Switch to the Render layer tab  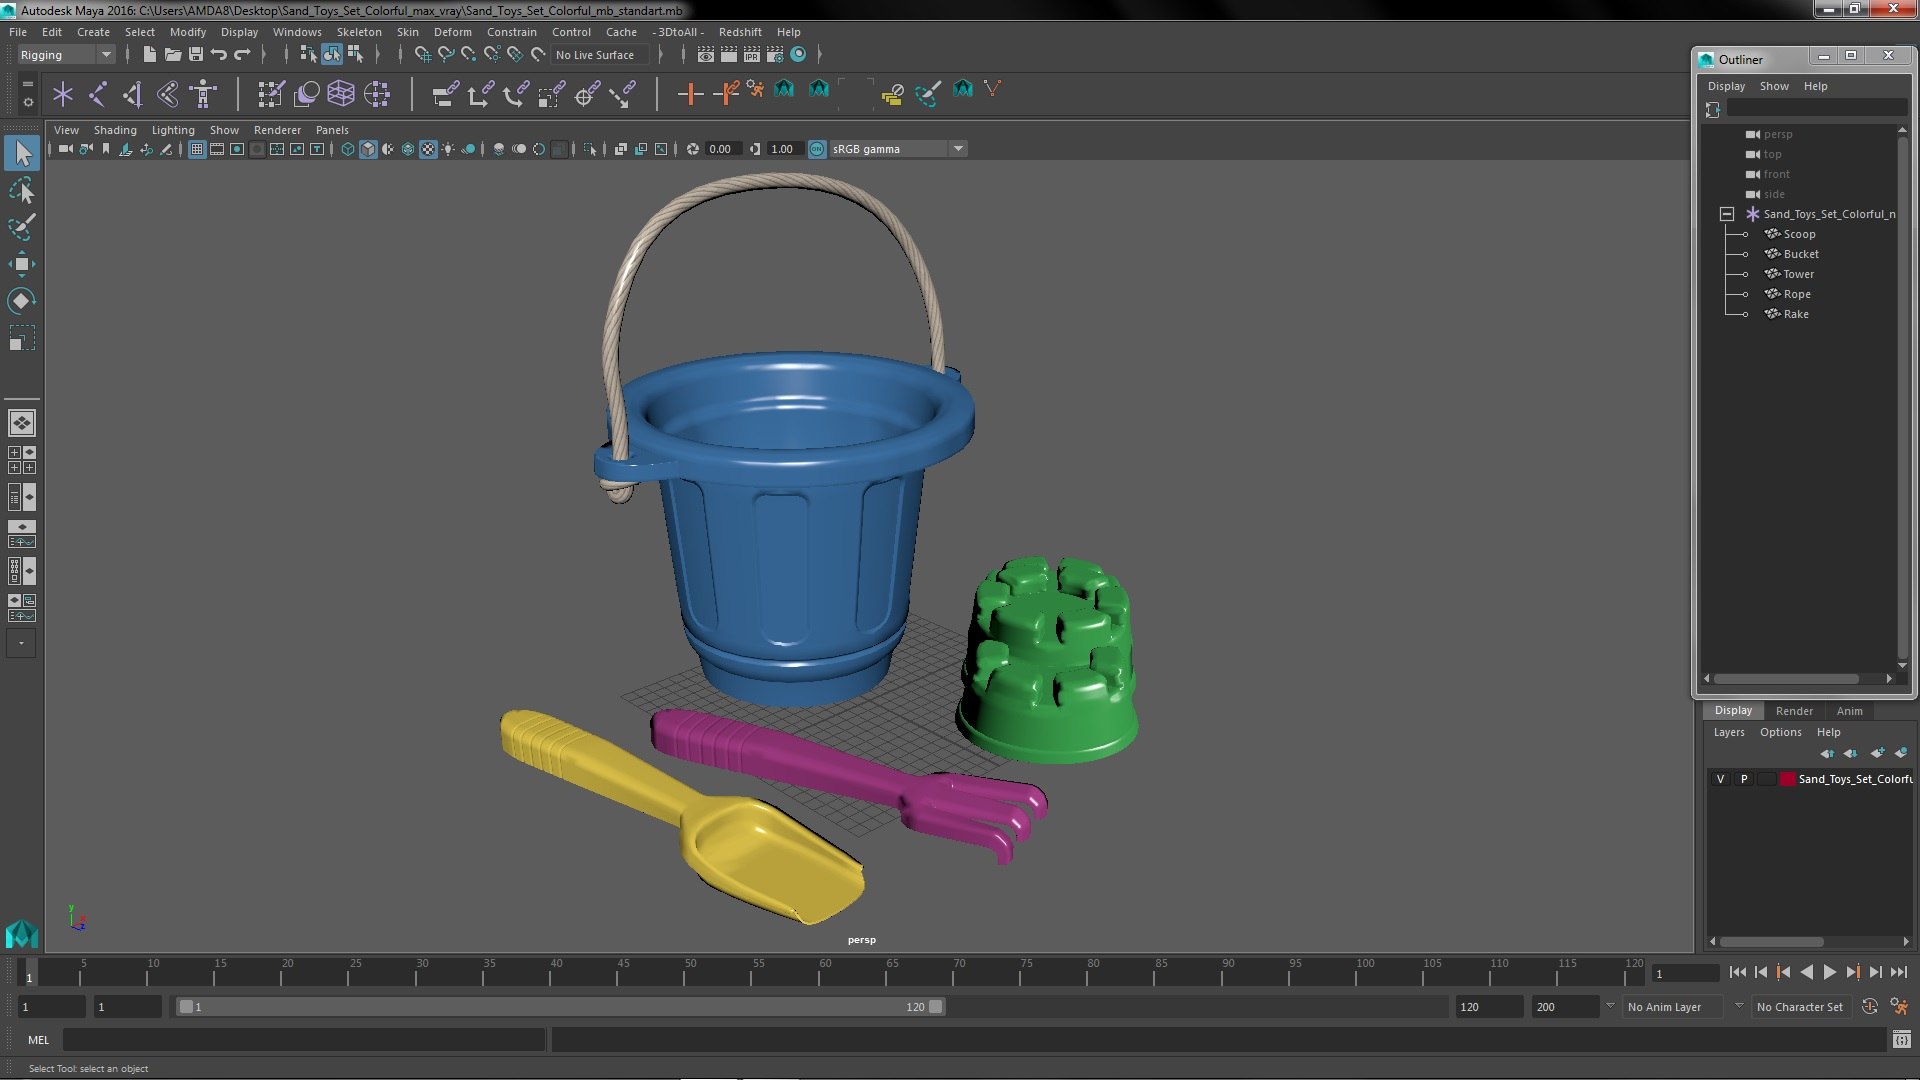click(1794, 711)
